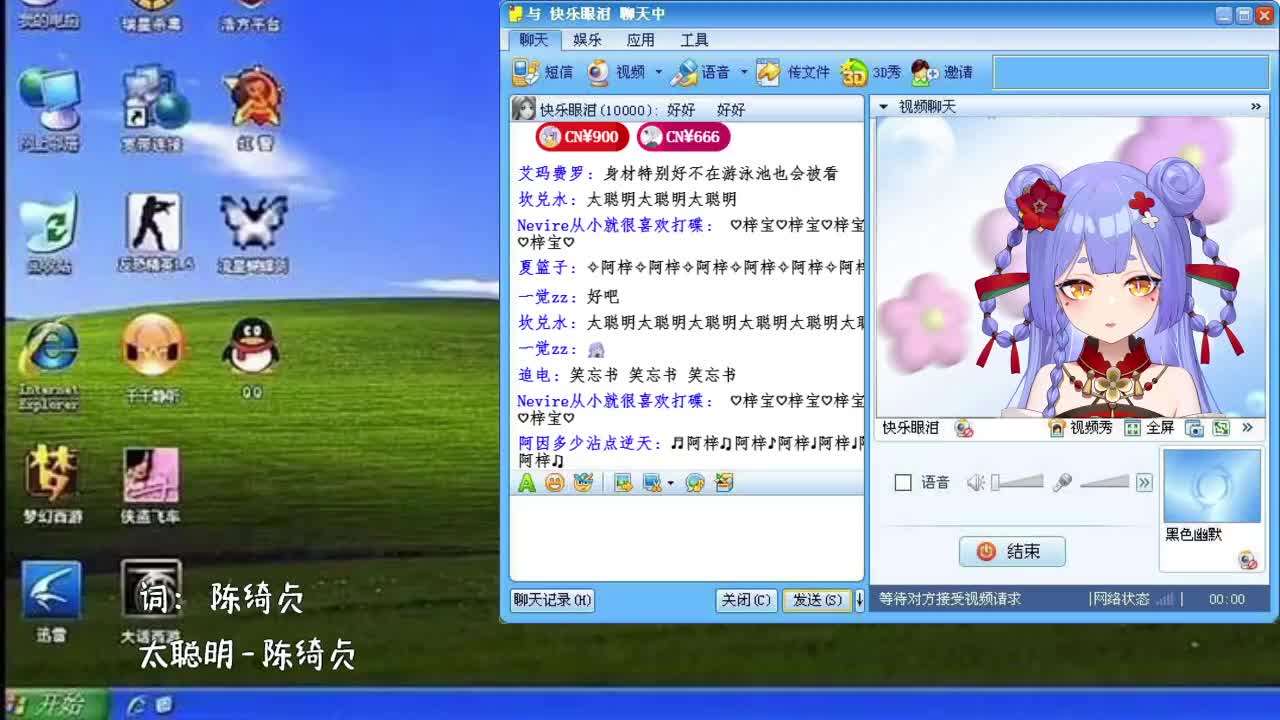This screenshot has height=720, width=1280.
Task: Click the message input text area
Action: [x=686, y=537]
